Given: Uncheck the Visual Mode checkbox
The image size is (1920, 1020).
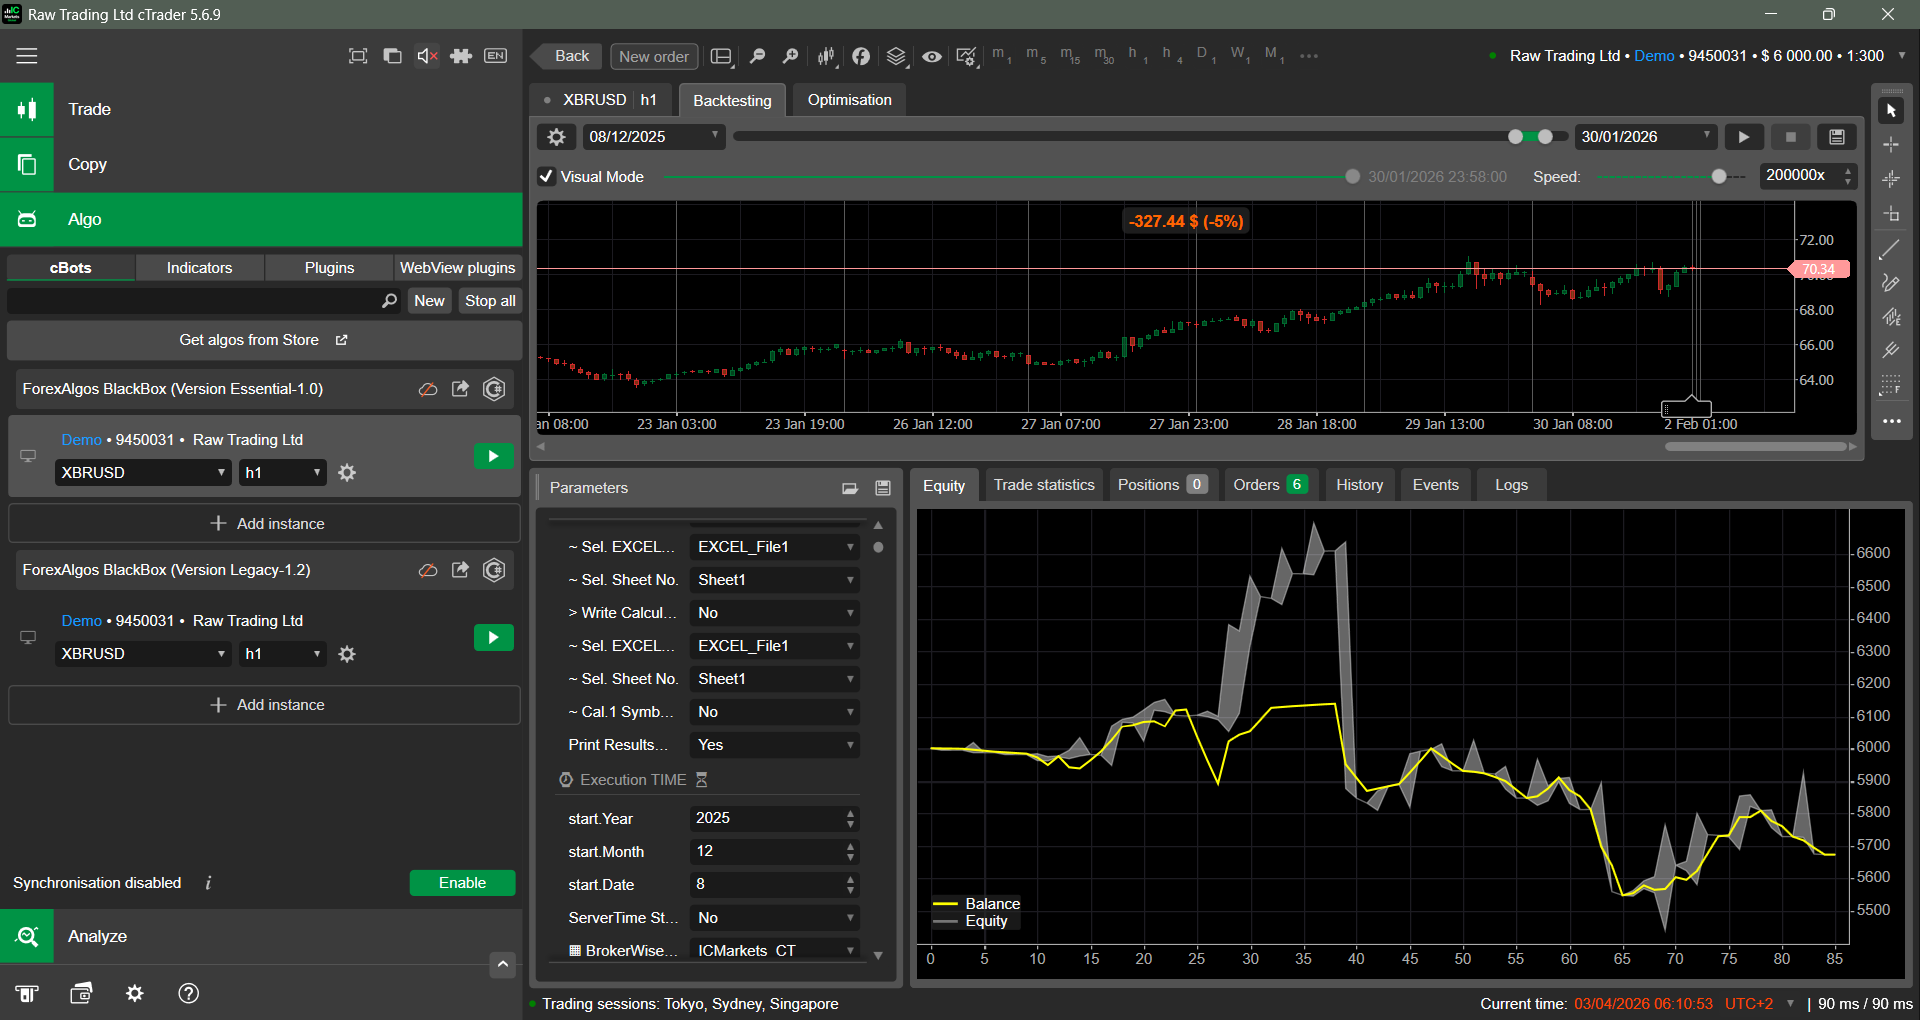Looking at the screenshot, I should point(547,177).
